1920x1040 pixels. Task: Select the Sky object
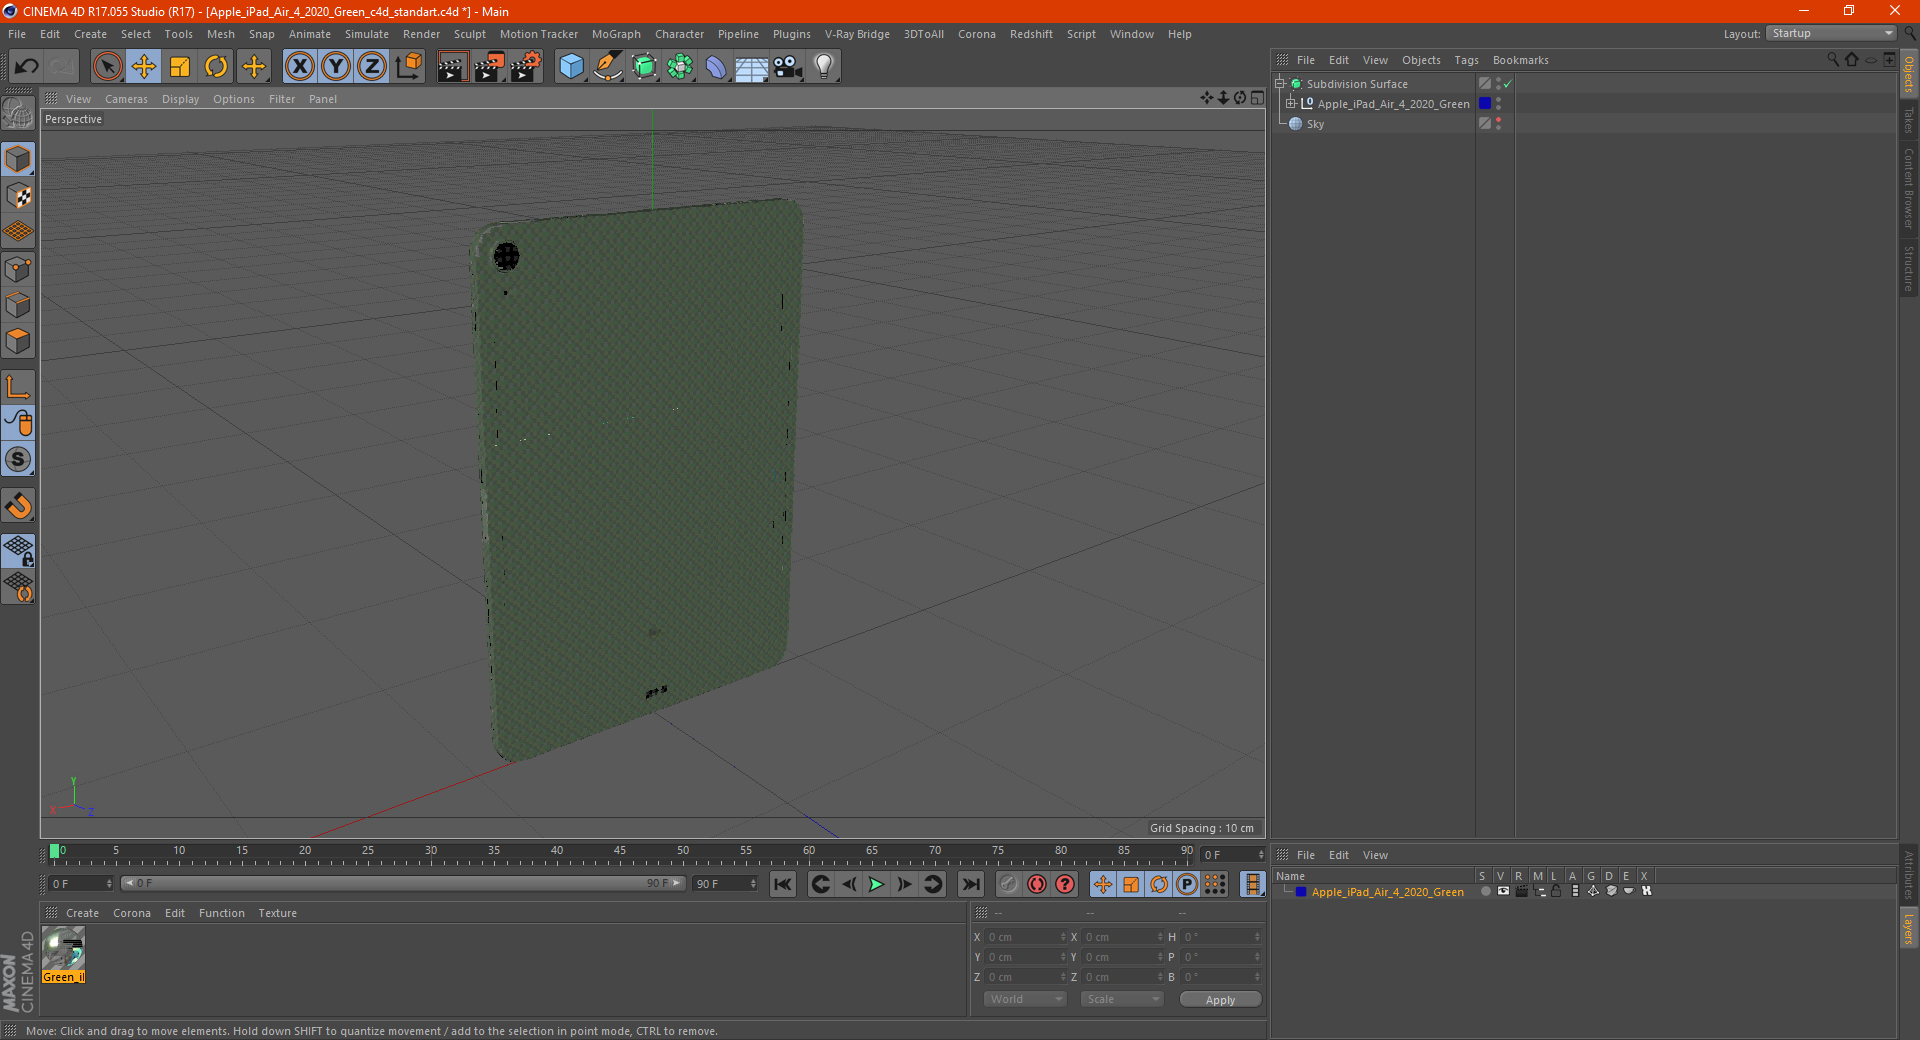coord(1315,124)
